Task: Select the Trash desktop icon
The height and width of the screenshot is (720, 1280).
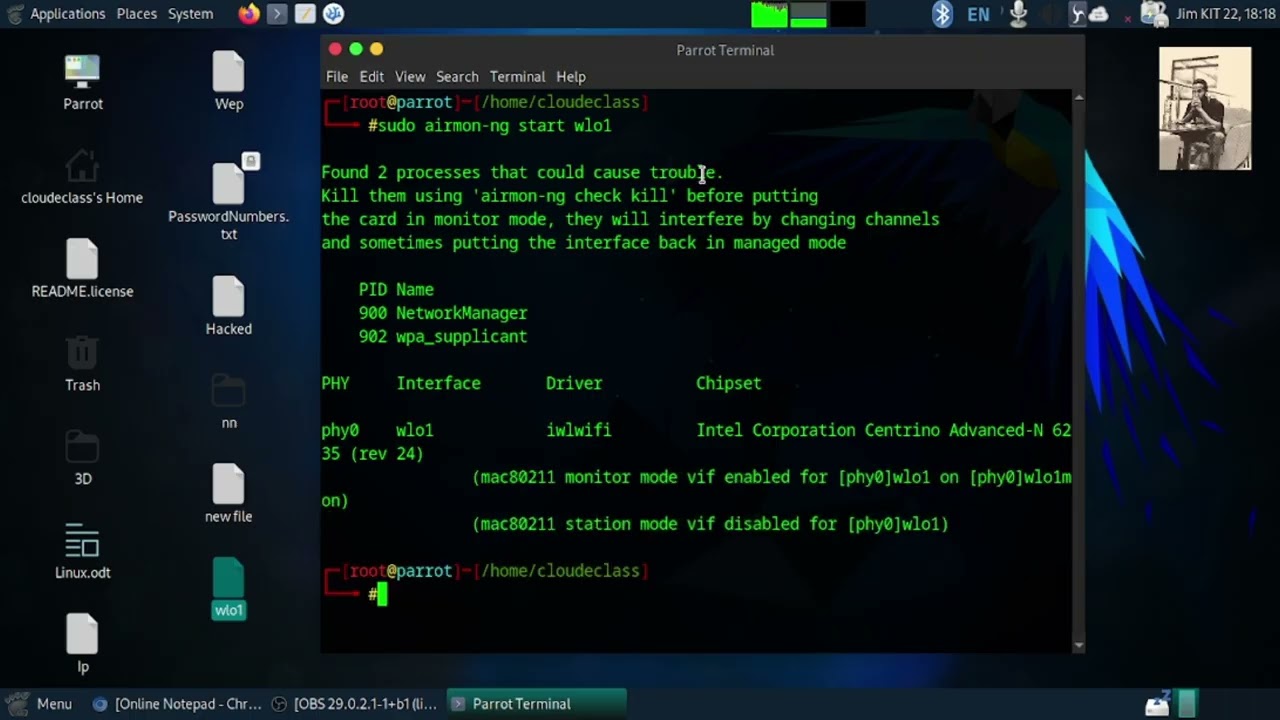Action: click(x=82, y=363)
